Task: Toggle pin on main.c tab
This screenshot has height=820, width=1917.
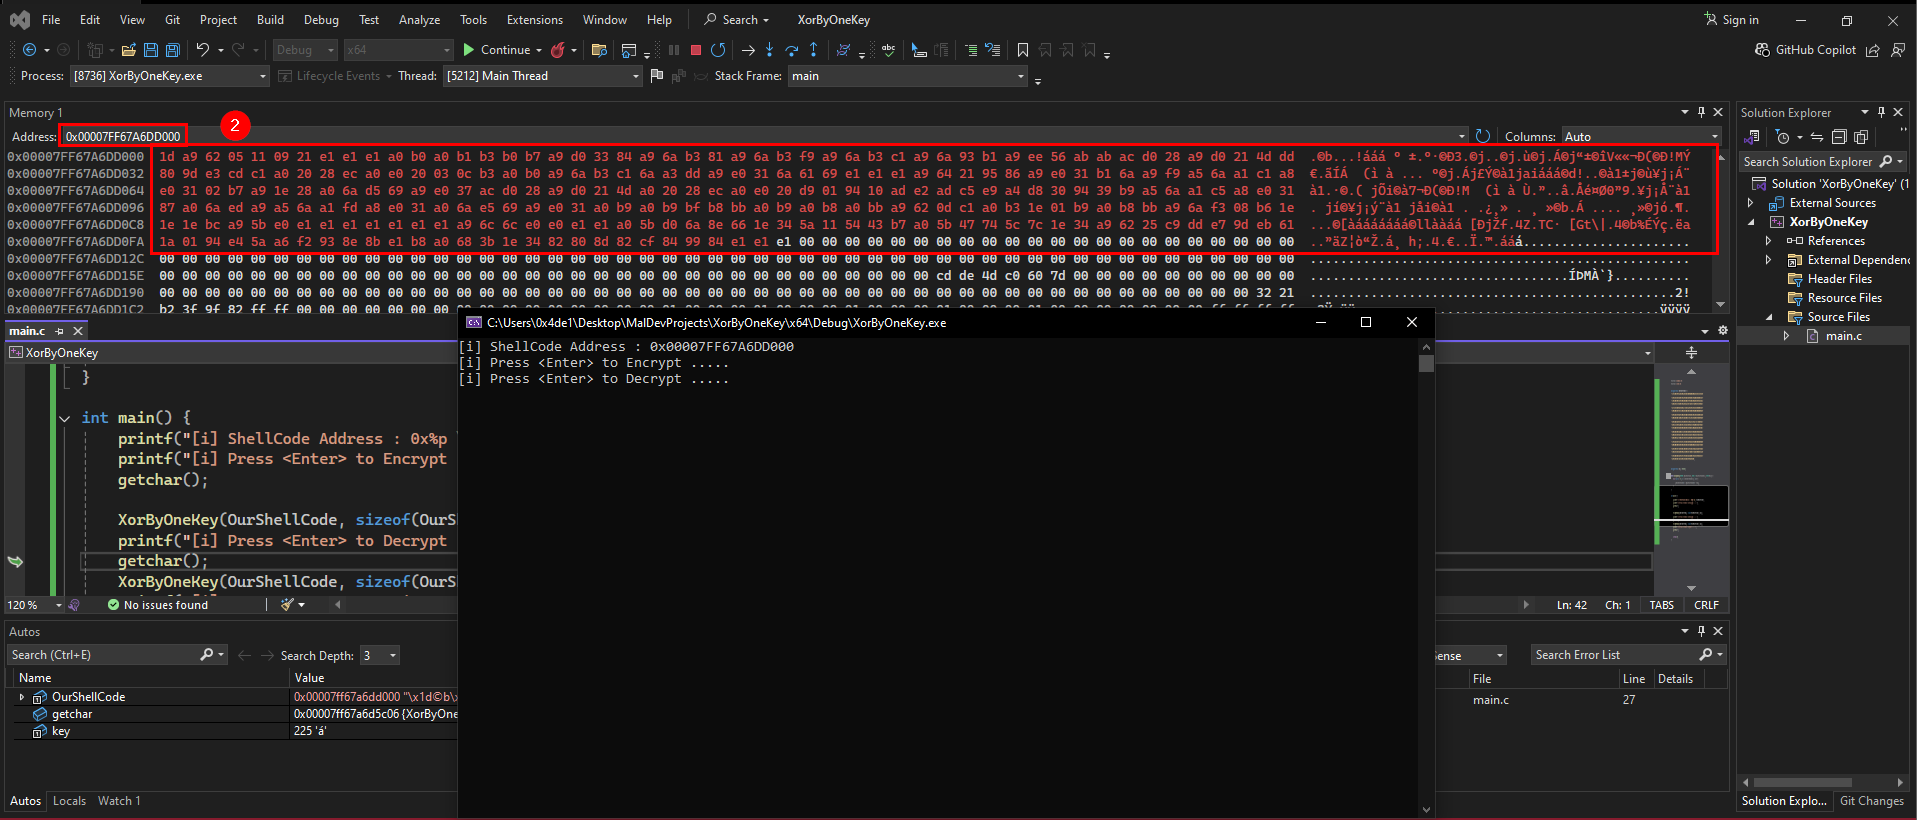Action: (x=59, y=331)
